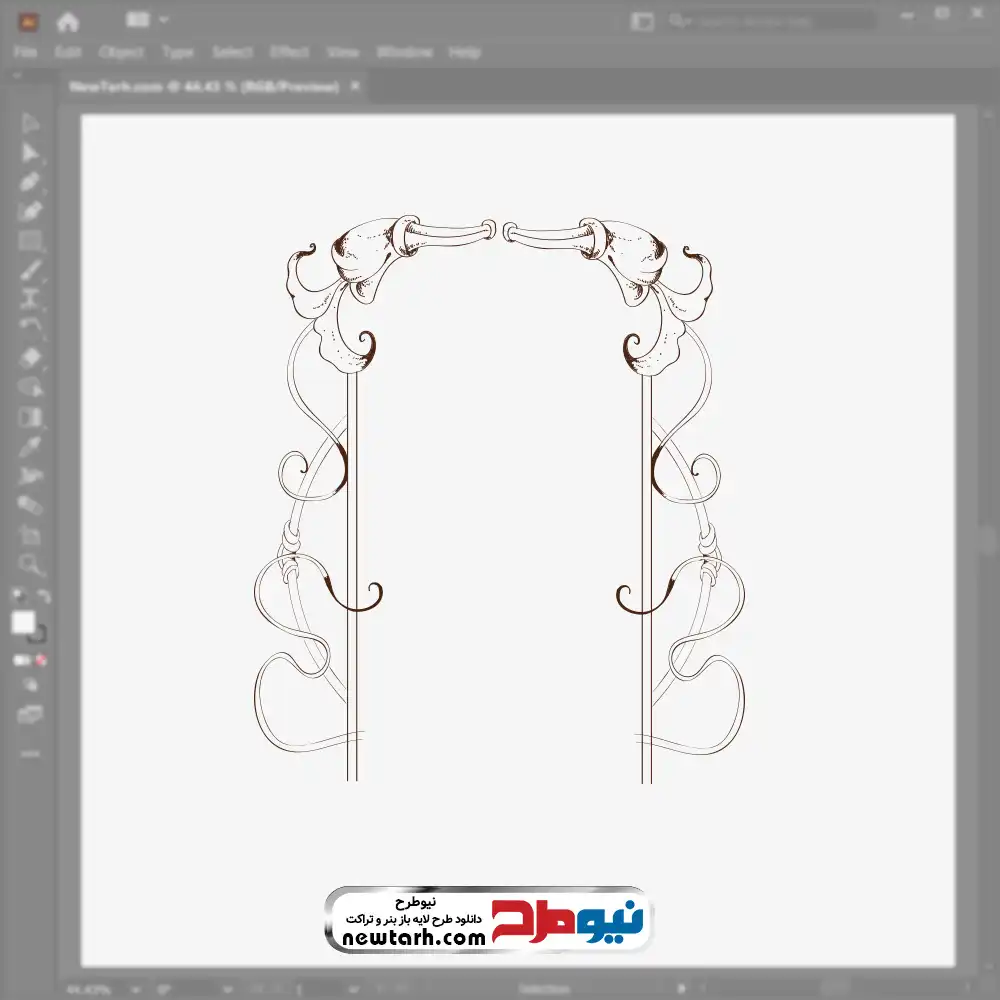Select the Direct Selection tool
This screenshot has width=1000, height=1000.
(x=30, y=153)
